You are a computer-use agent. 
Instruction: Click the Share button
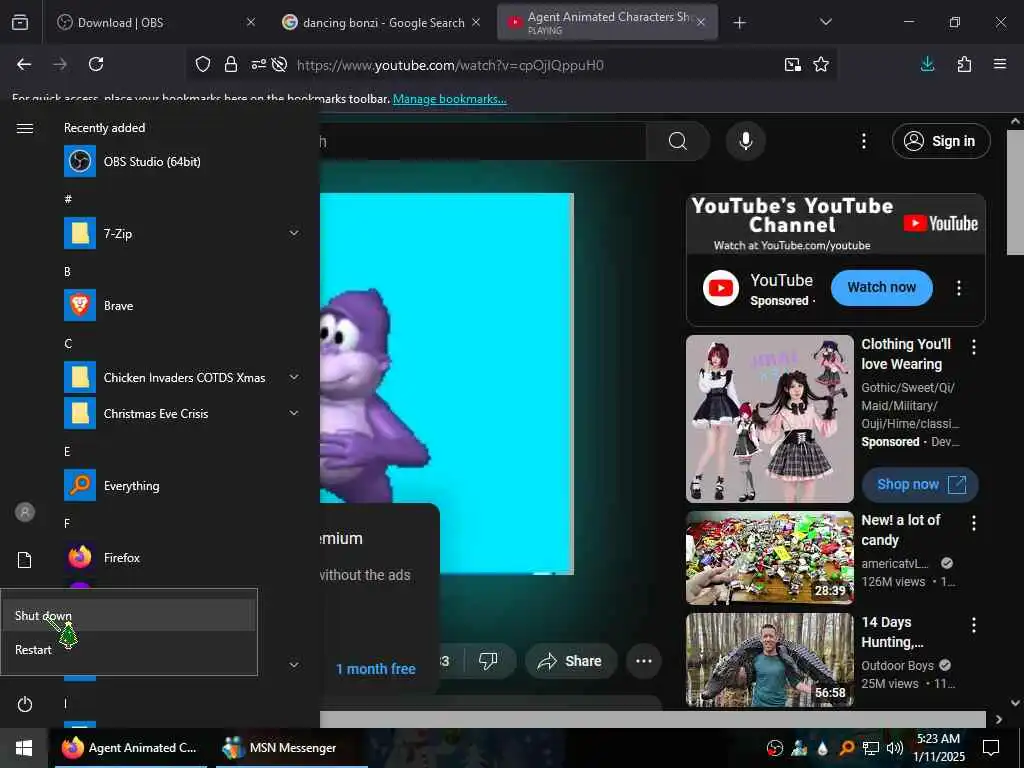point(569,661)
